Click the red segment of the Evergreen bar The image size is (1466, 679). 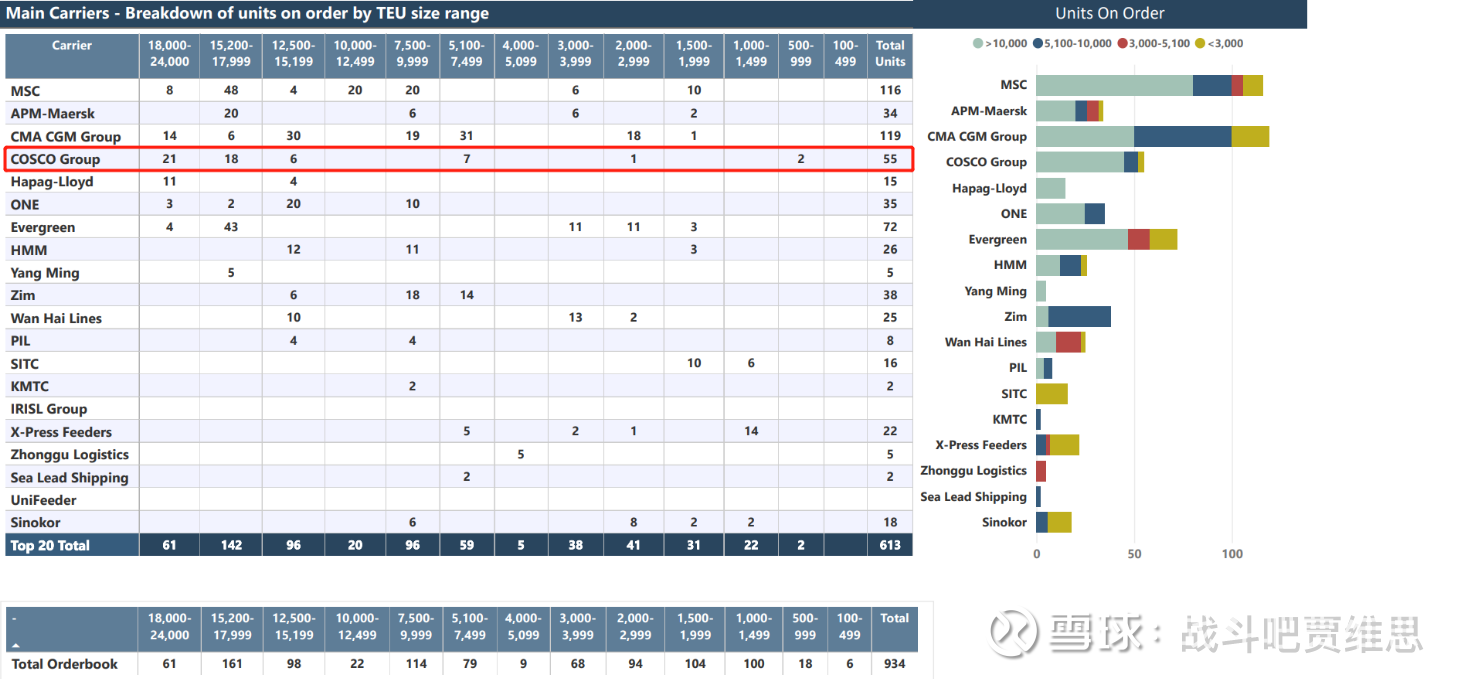click(x=1138, y=239)
